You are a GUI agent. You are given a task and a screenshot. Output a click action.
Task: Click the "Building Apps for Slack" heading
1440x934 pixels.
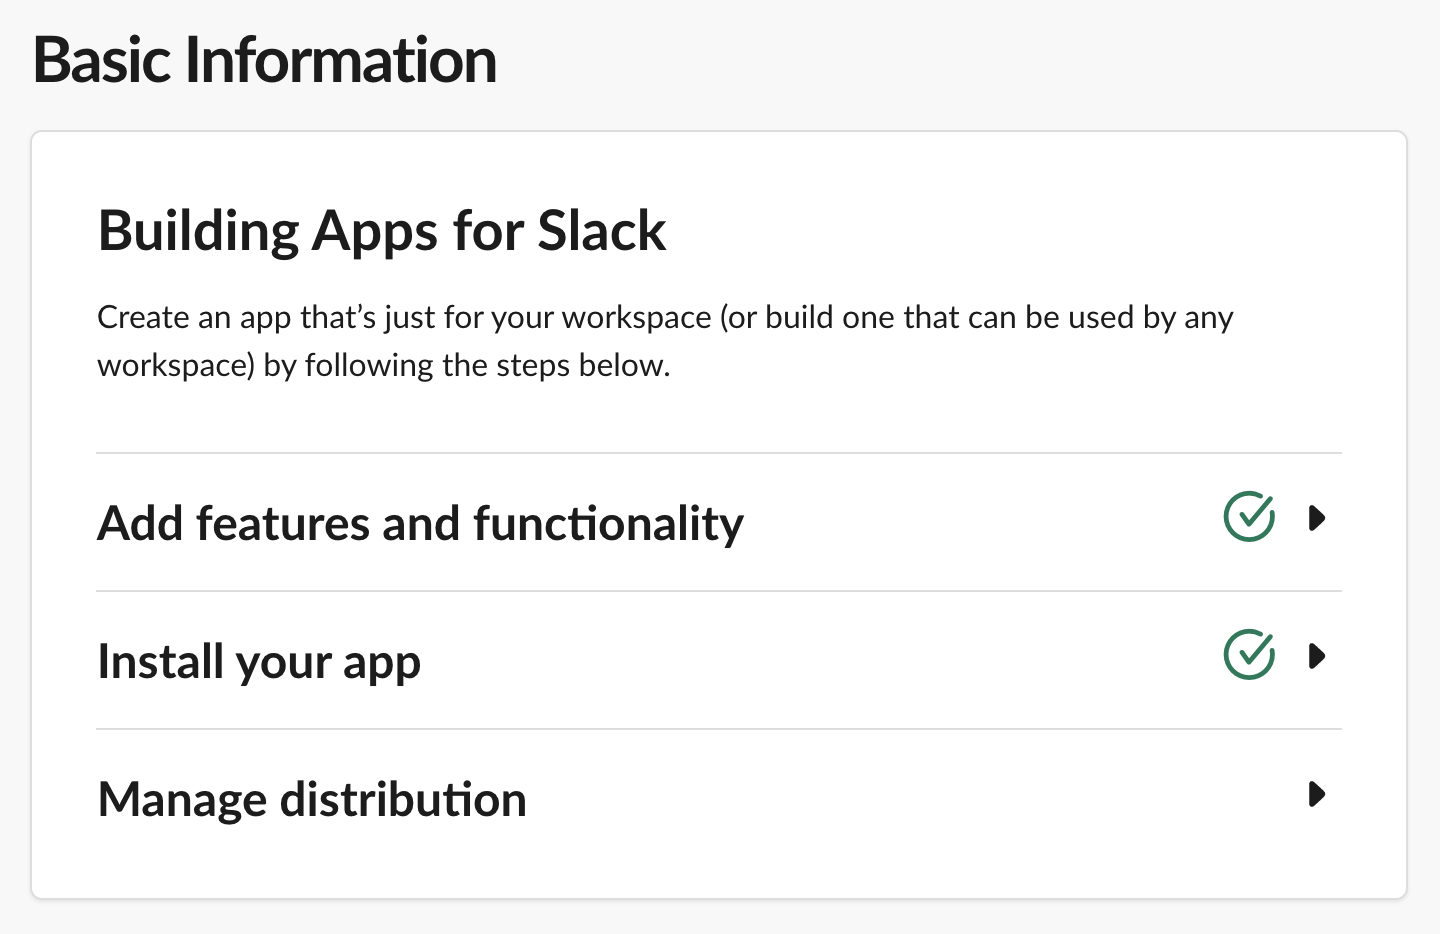pyautogui.click(x=382, y=231)
